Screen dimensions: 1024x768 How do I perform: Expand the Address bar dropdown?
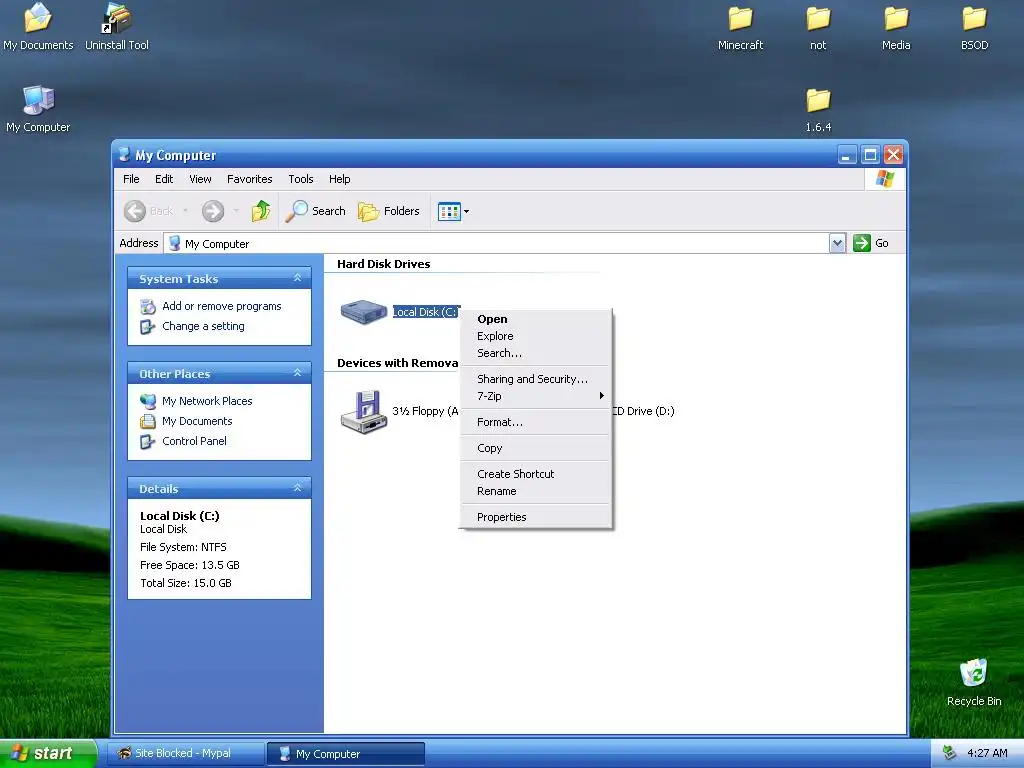838,243
